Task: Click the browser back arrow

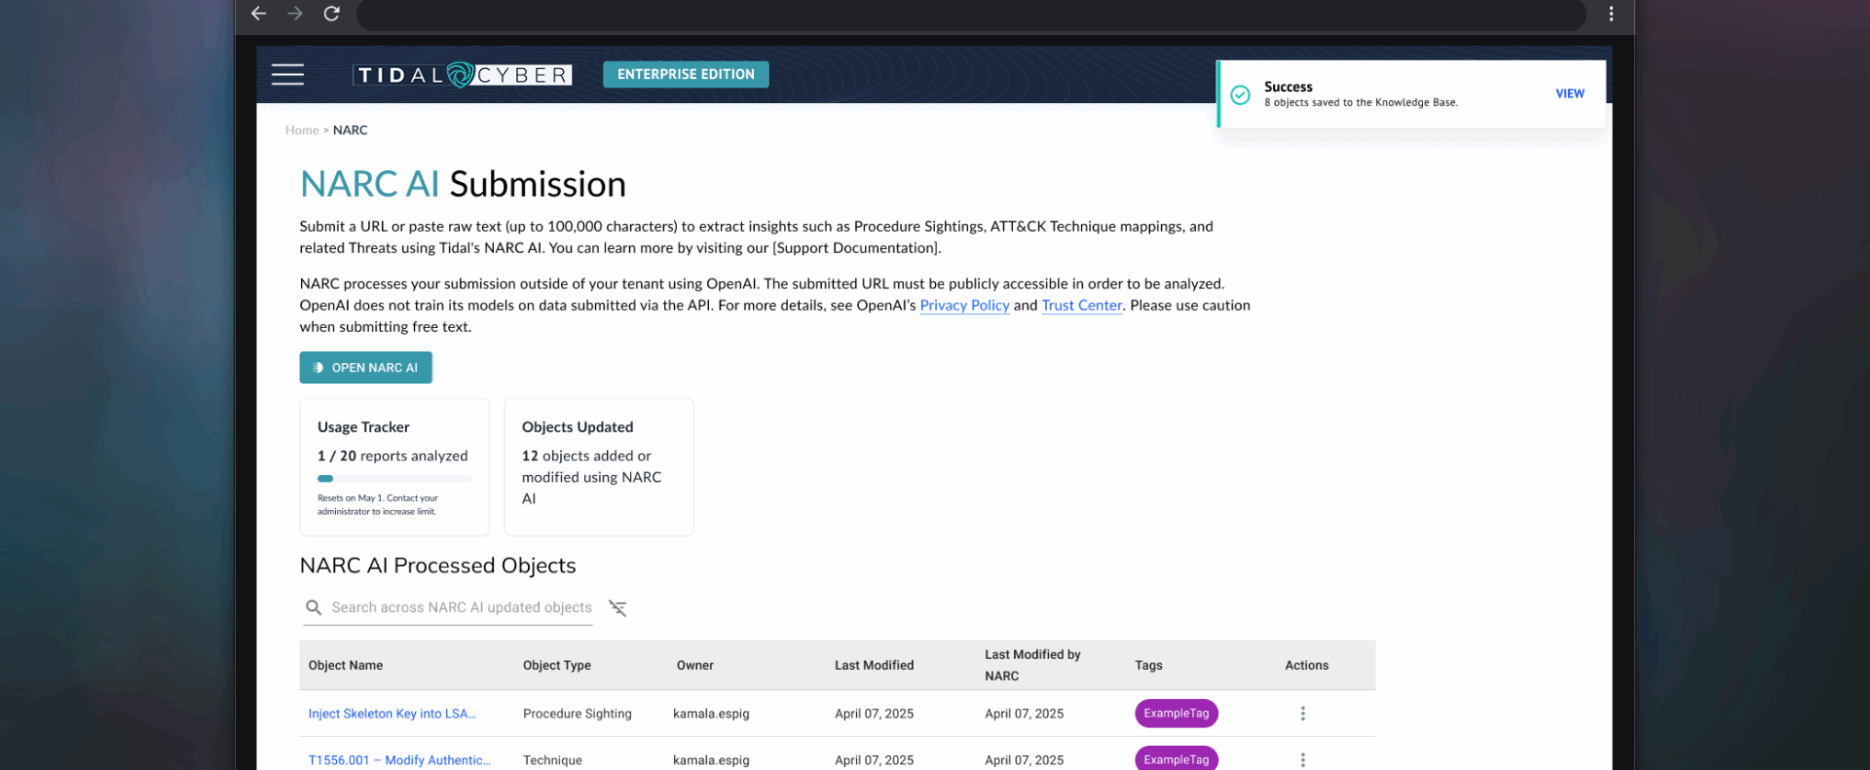Action: click(x=259, y=14)
